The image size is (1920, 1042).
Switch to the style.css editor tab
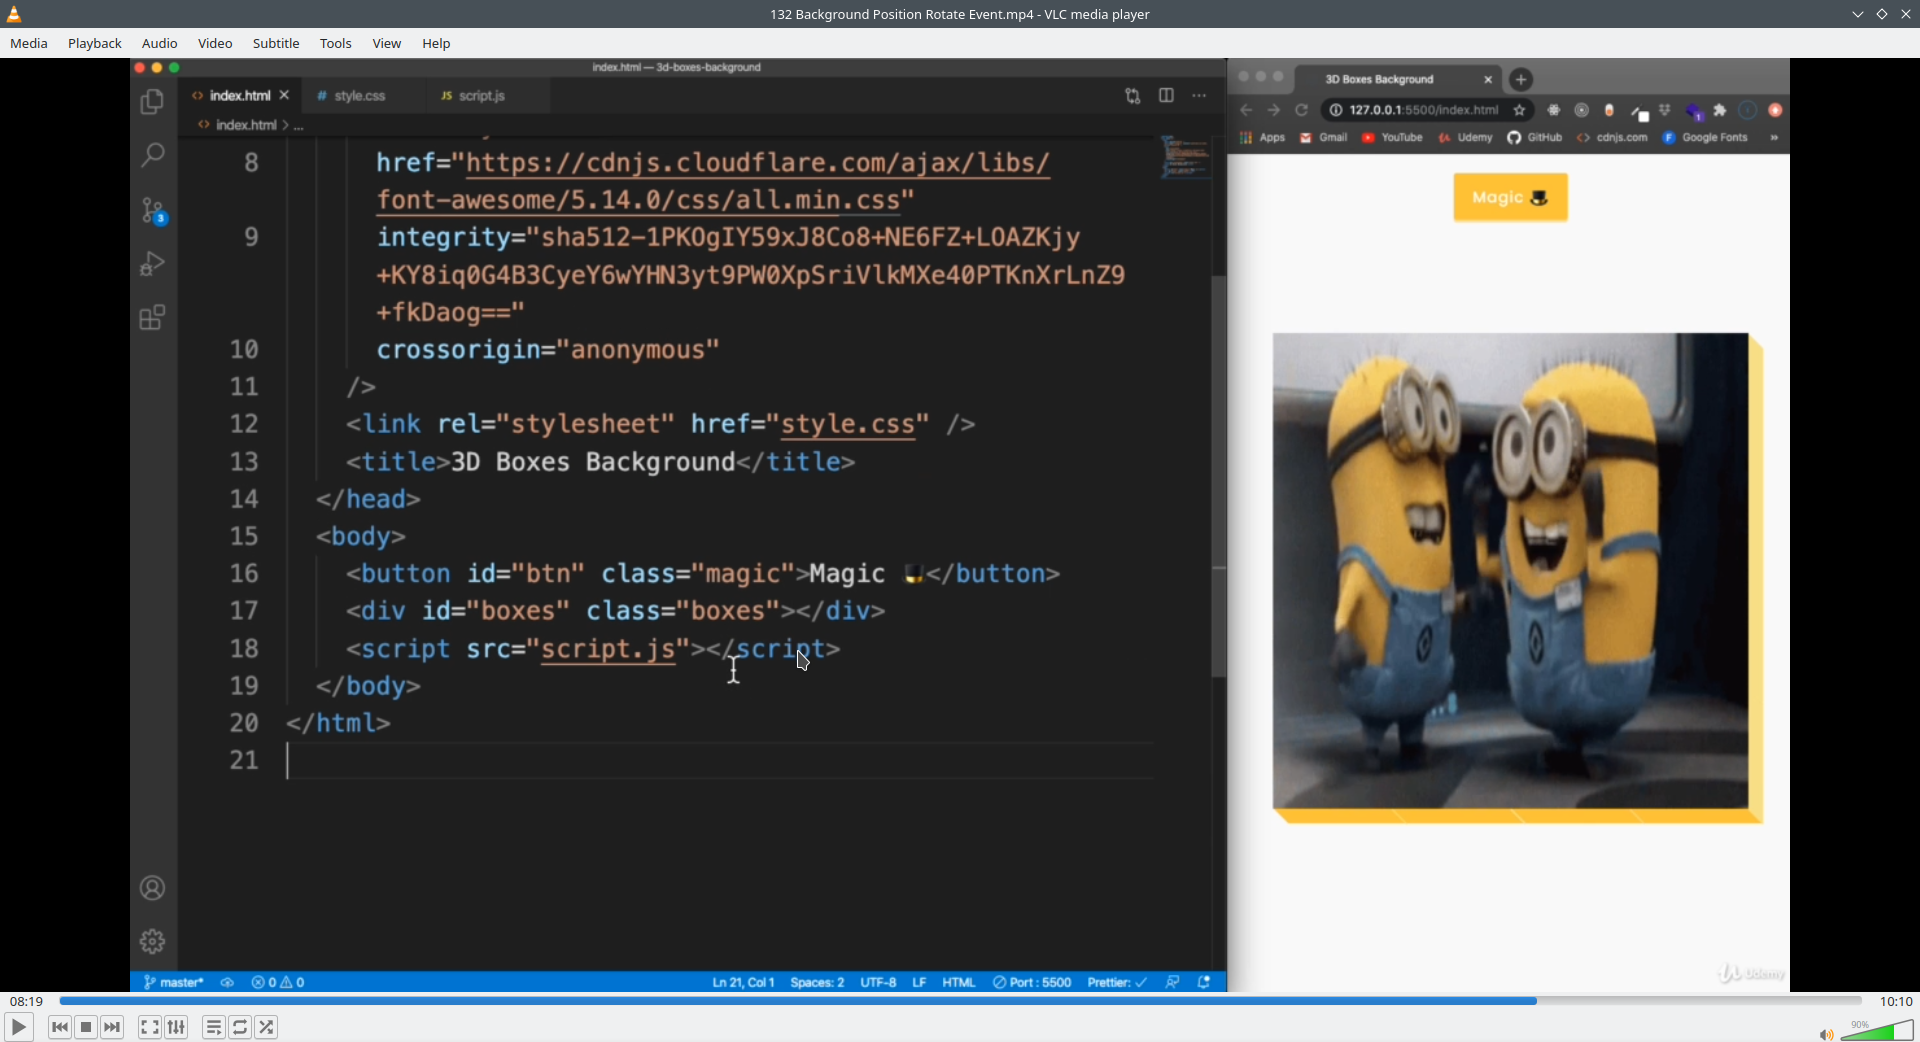point(360,96)
